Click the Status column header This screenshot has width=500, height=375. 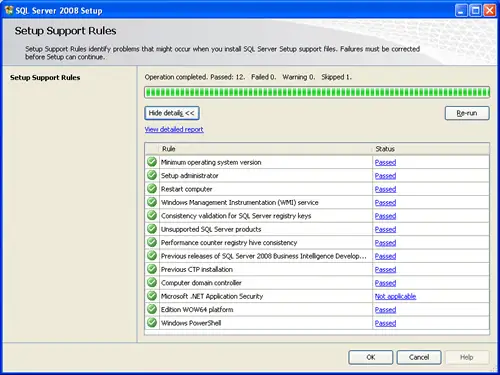point(431,149)
